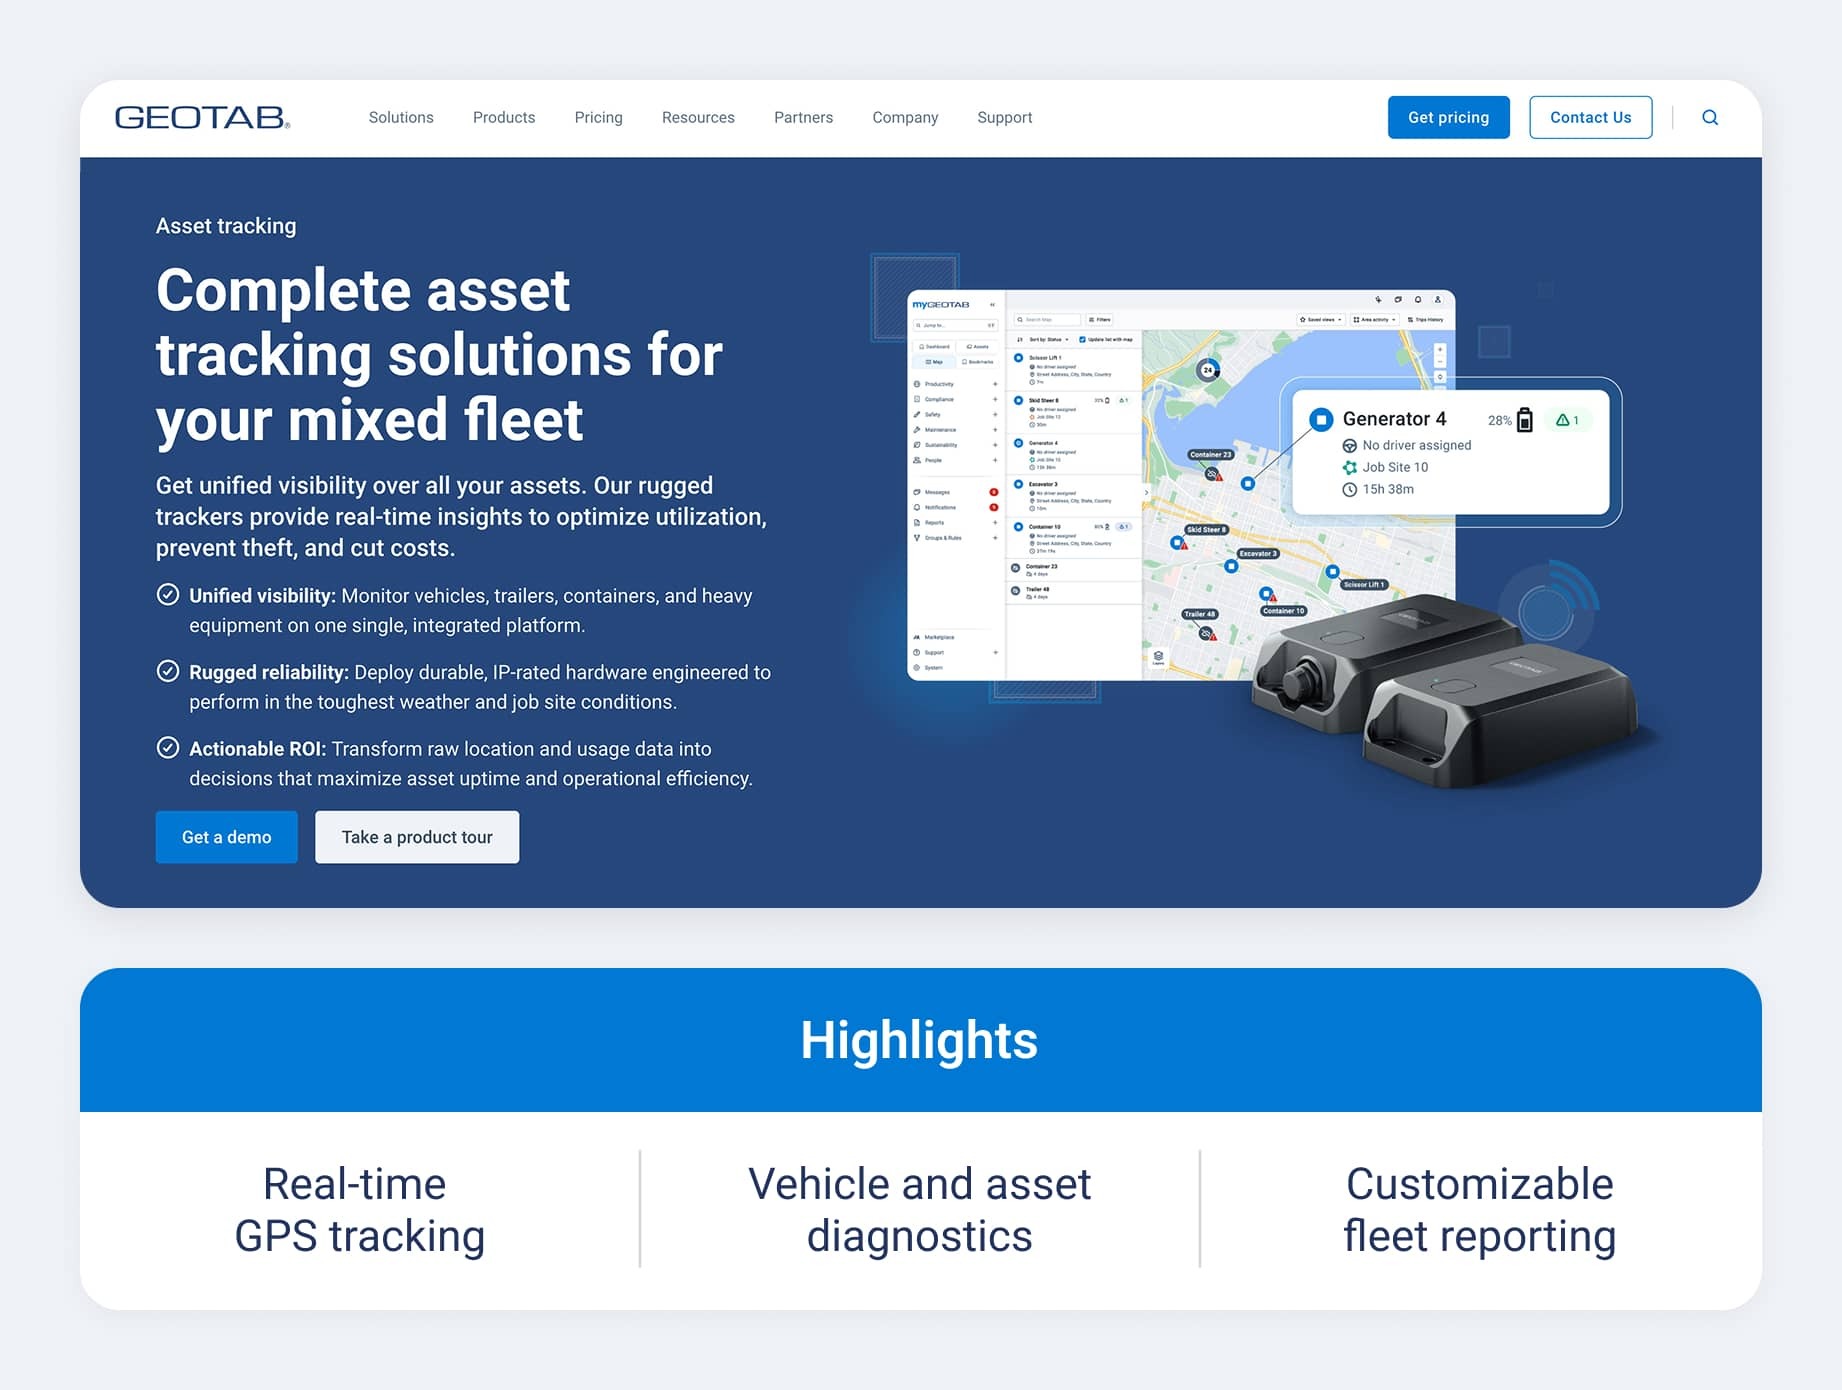Click the Contact Us button
The width and height of the screenshot is (1842, 1390).
[1590, 118]
